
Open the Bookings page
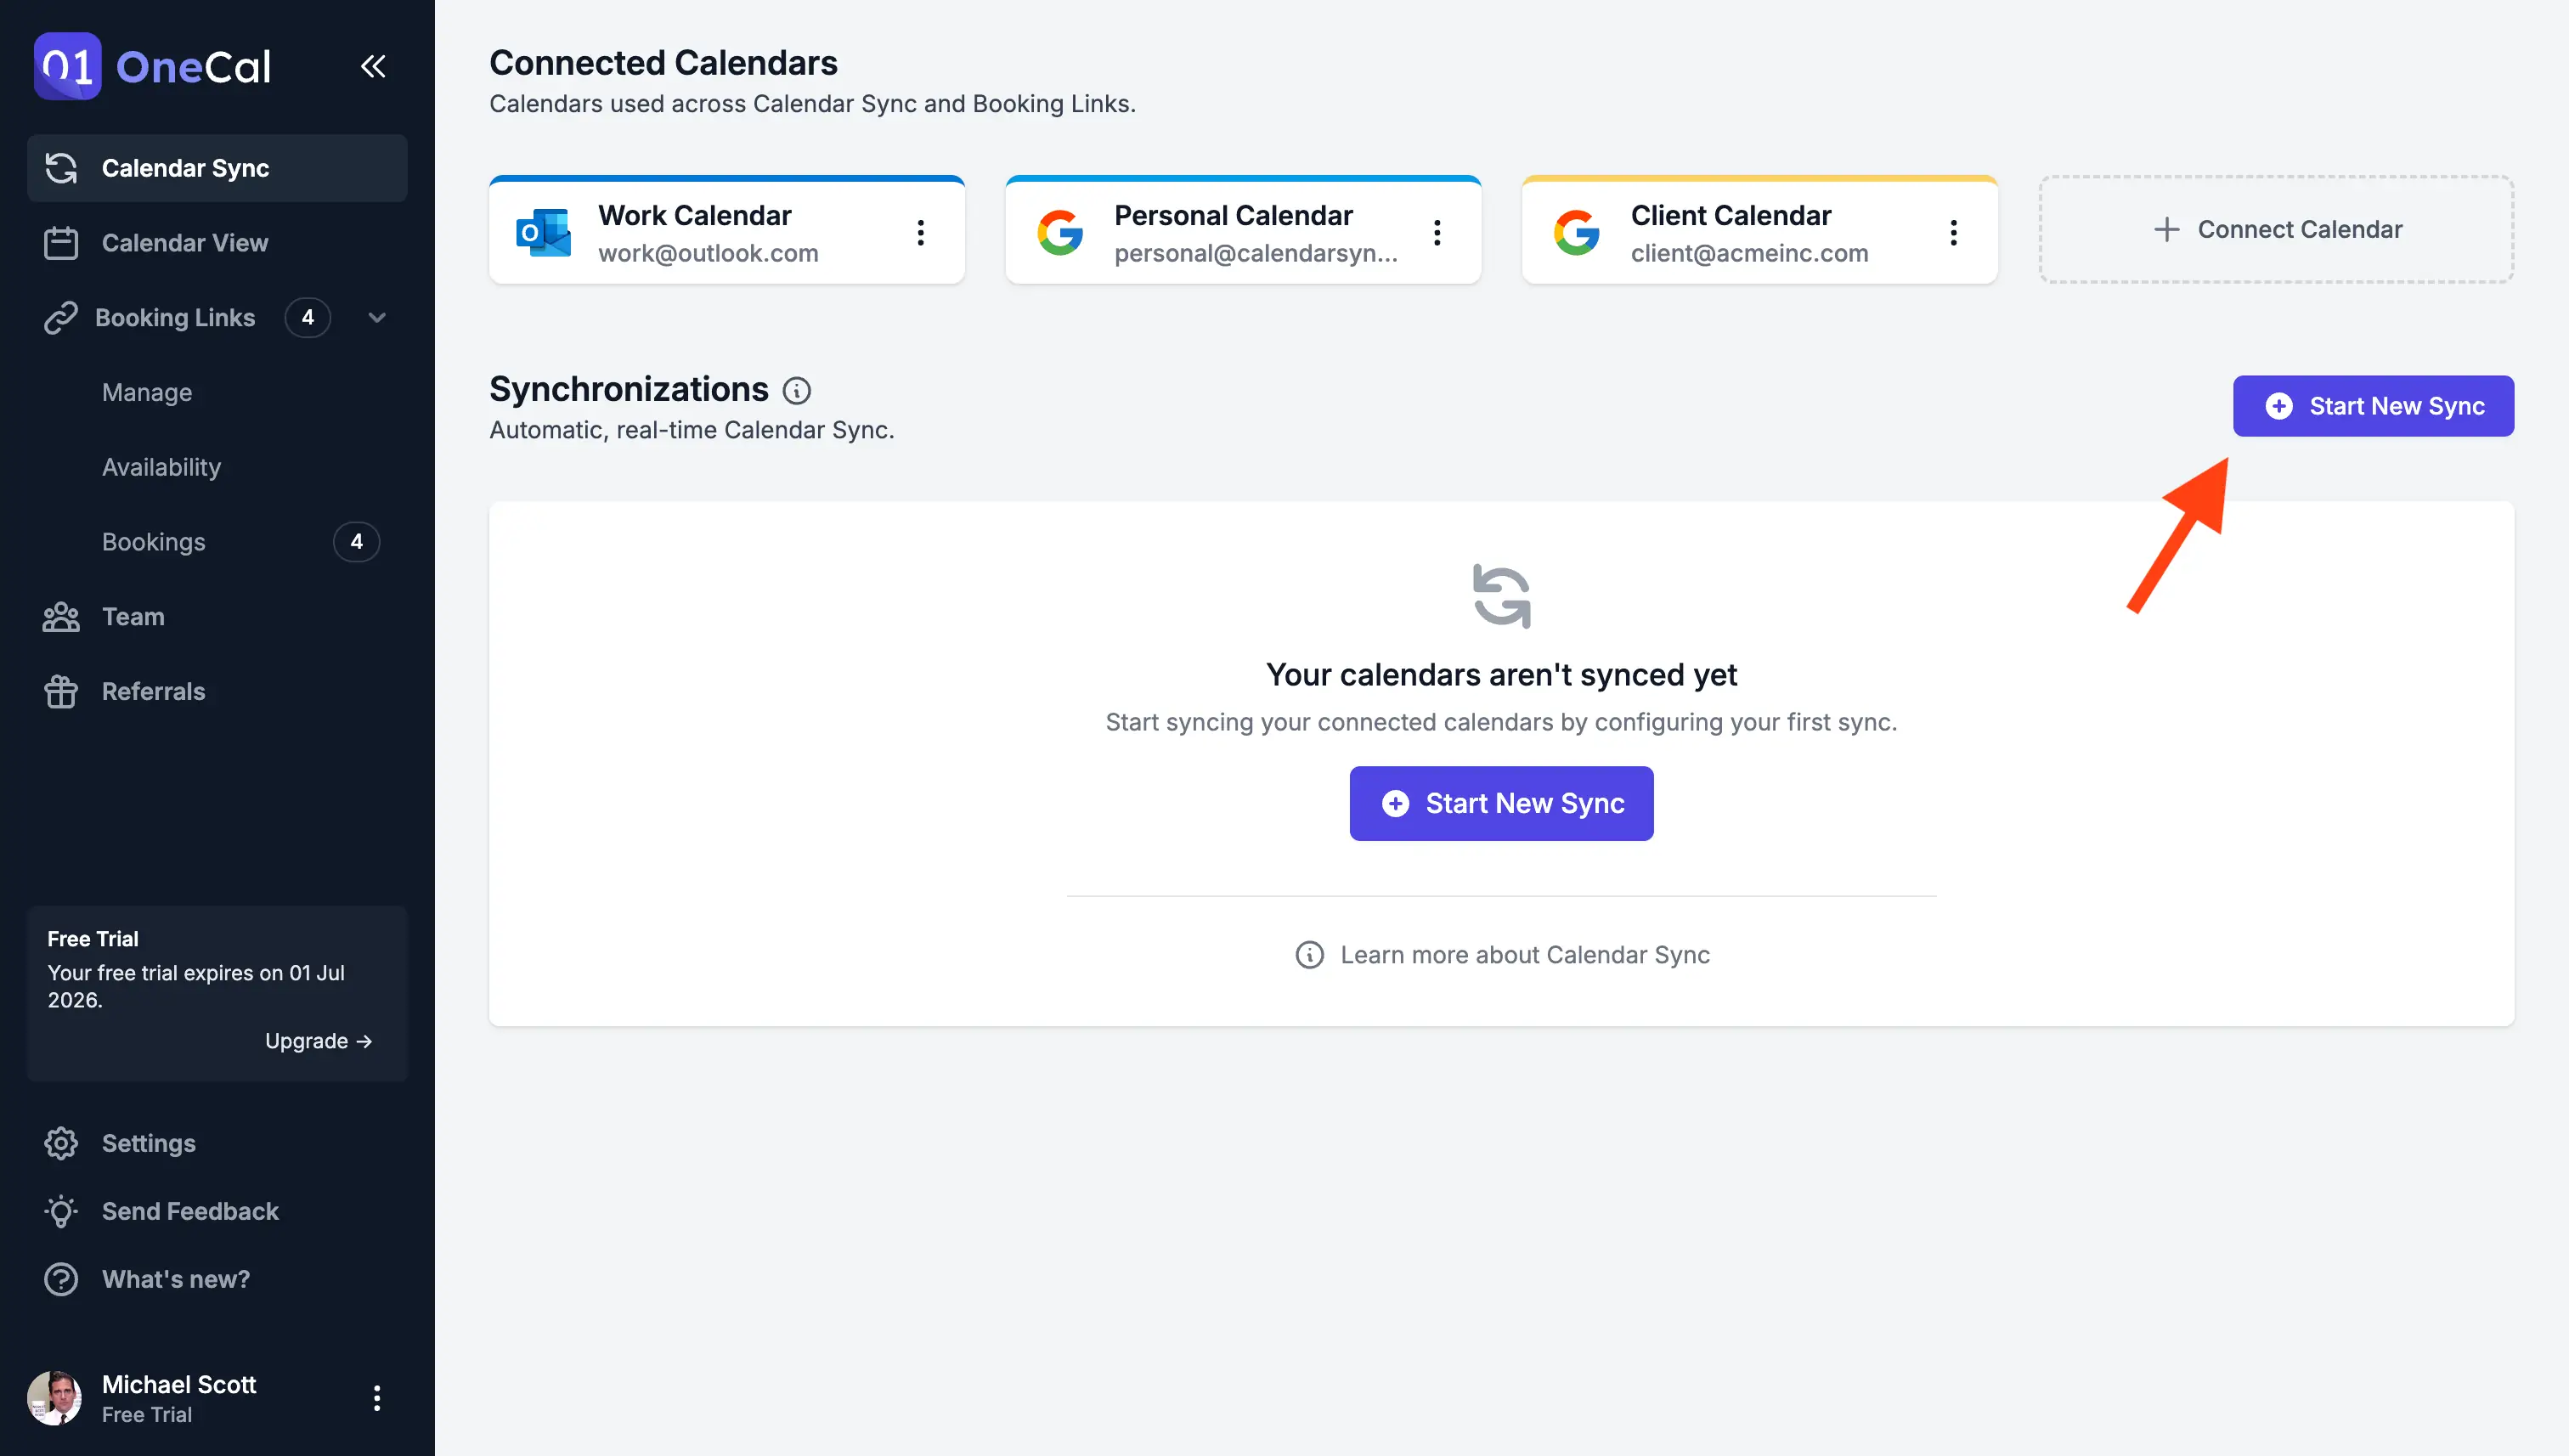point(153,541)
